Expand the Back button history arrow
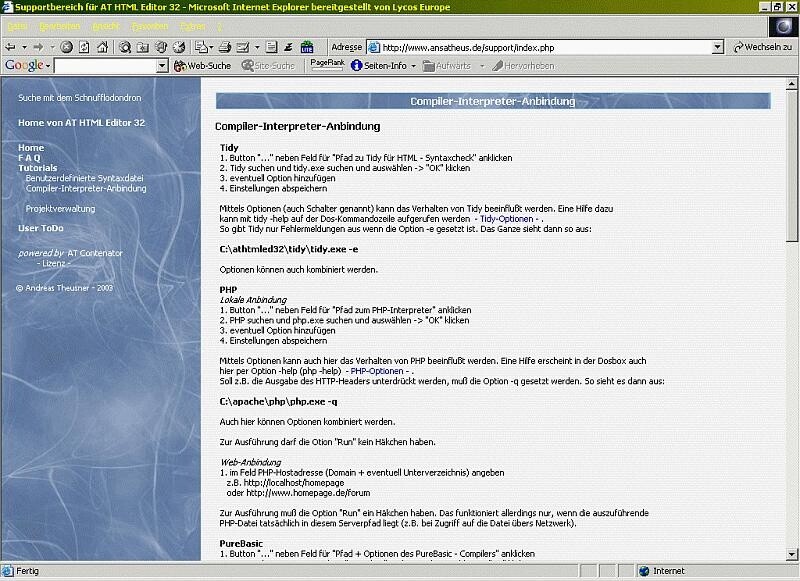 point(24,47)
